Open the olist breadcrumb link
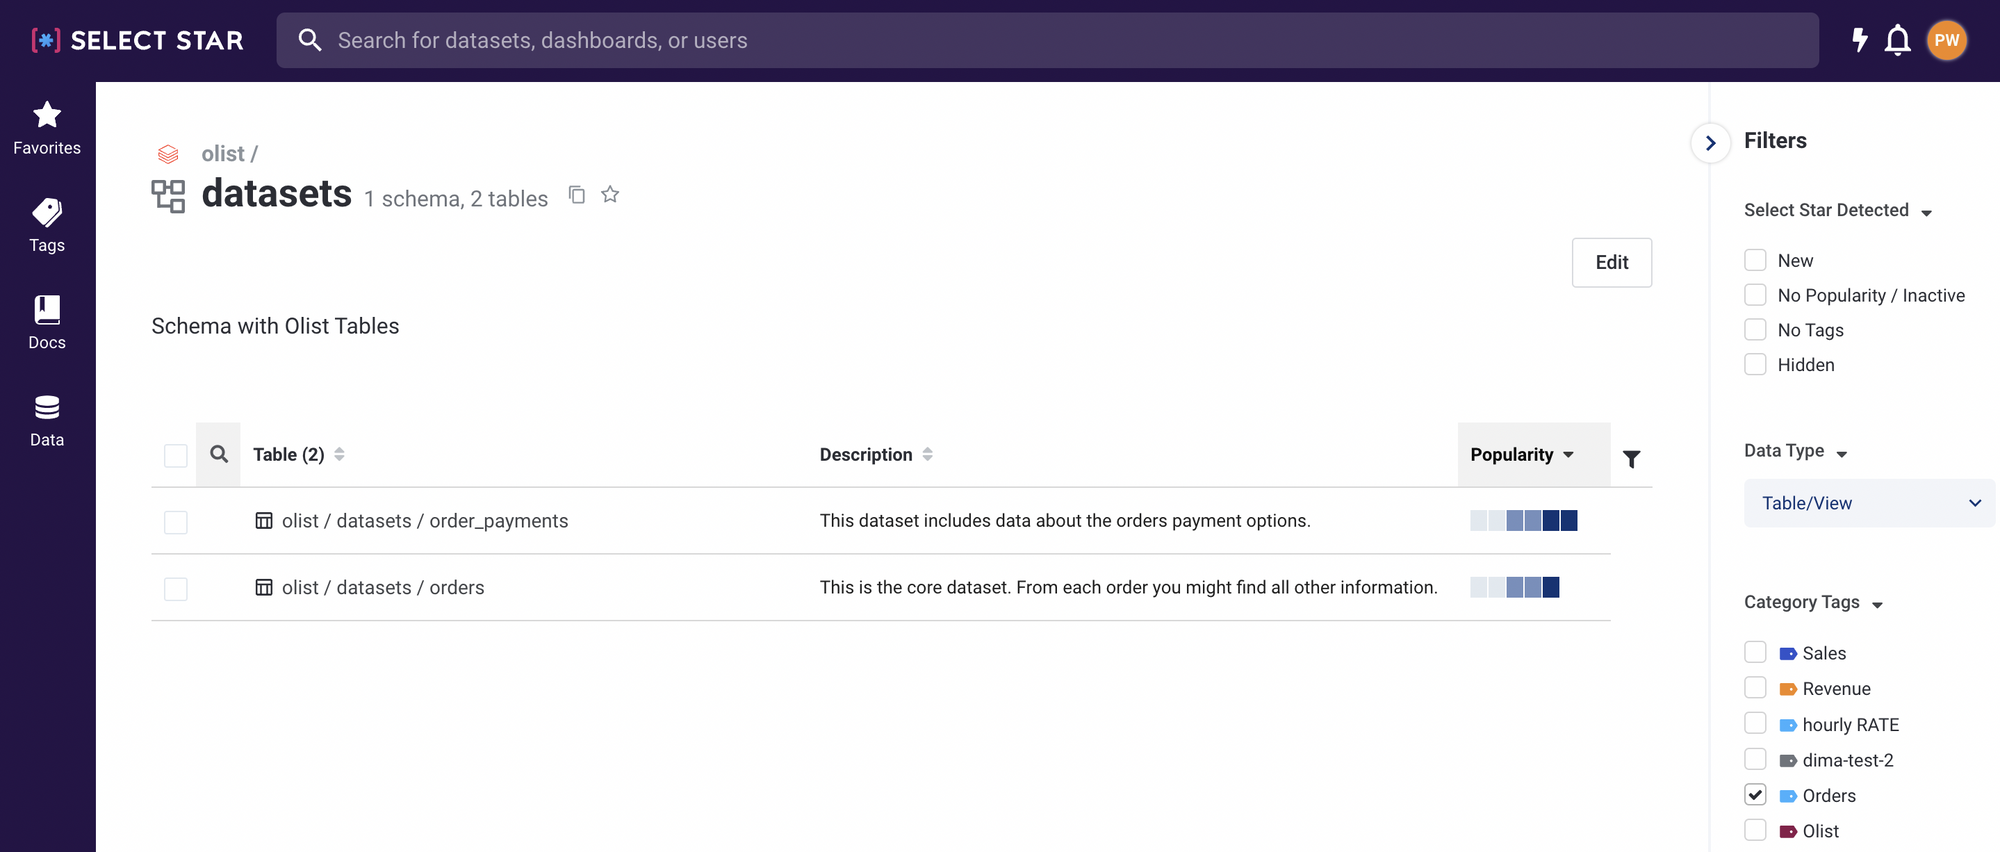Viewport: 2000px width, 852px height. 222,154
